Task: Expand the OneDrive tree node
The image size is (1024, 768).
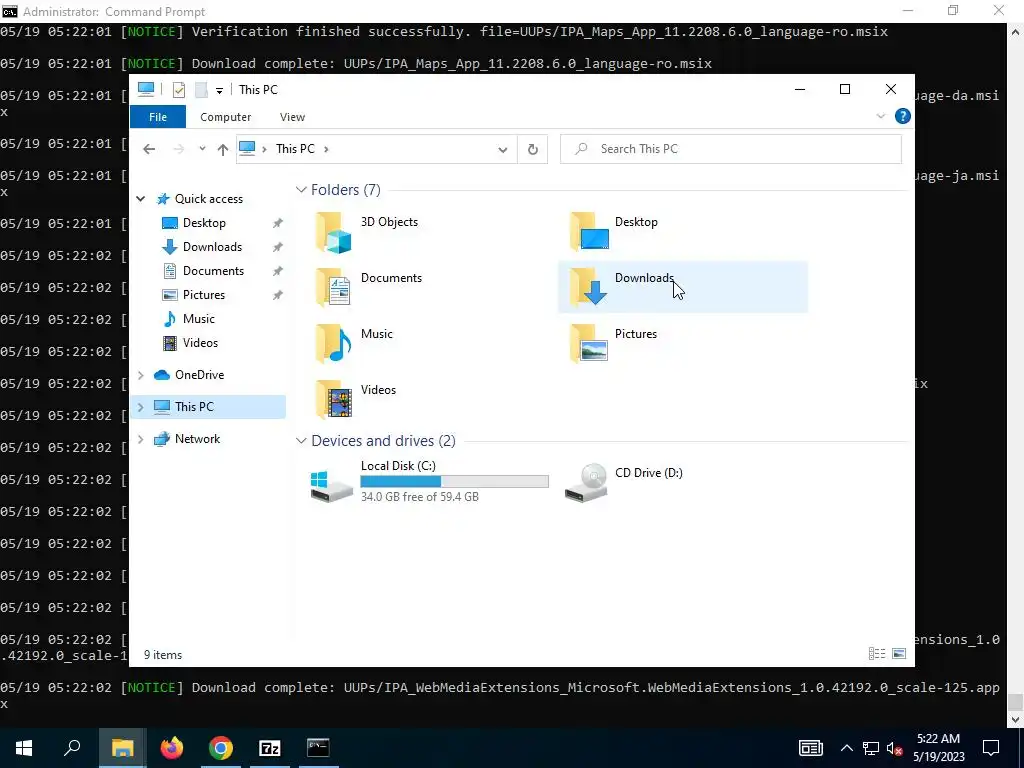Action: [140, 375]
